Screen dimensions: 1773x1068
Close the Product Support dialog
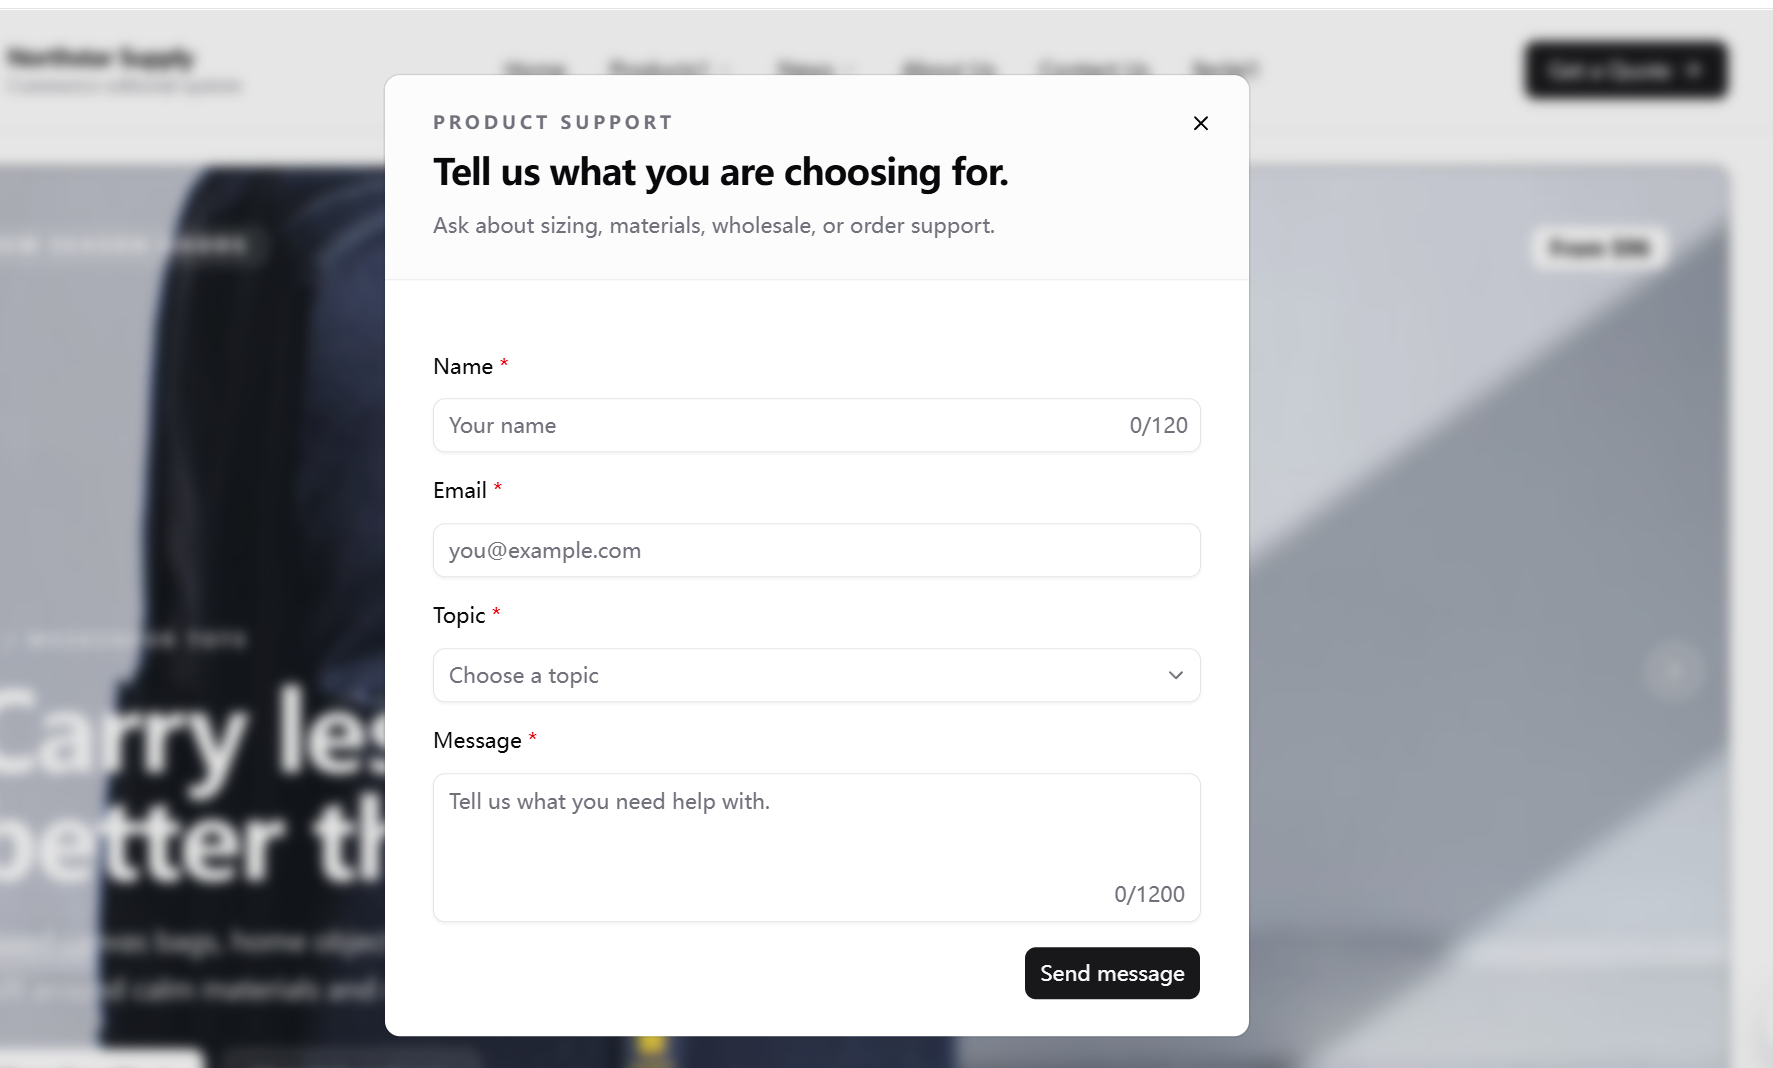[x=1201, y=123]
